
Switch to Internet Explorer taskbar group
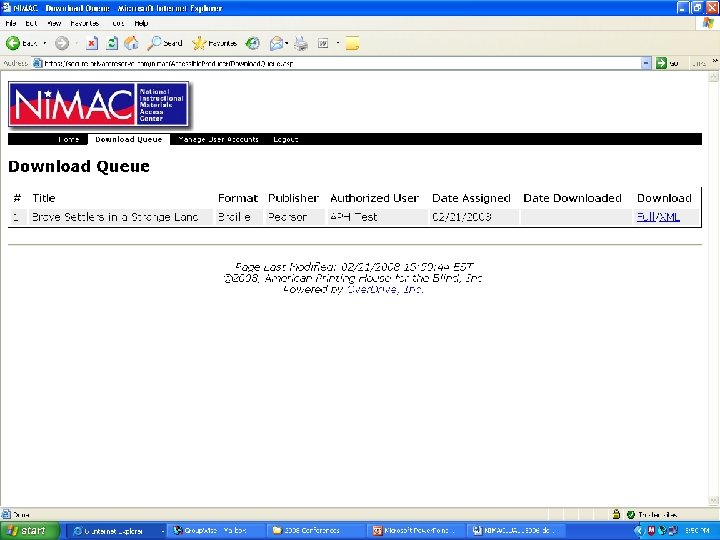pos(117,531)
